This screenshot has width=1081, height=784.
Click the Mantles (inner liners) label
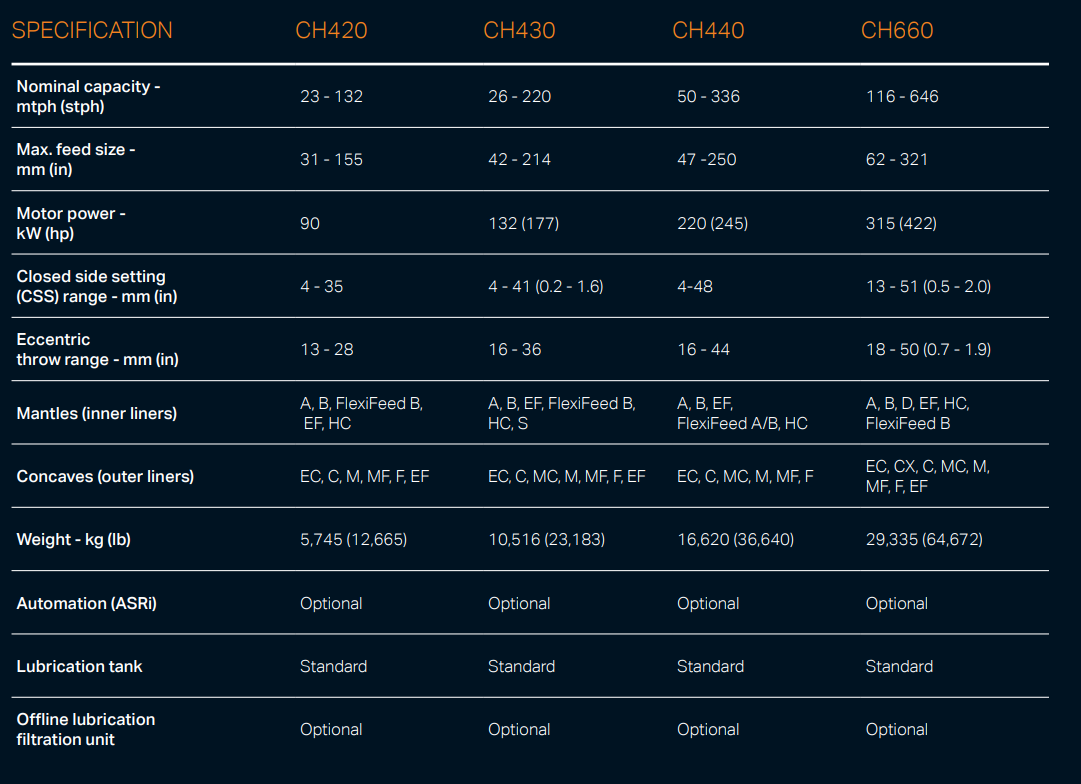96,413
